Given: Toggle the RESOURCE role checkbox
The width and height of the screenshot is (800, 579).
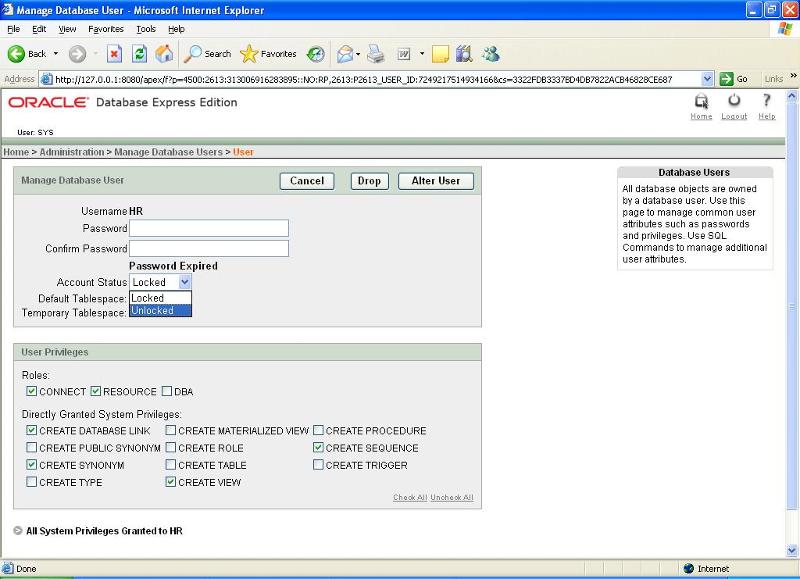Looking at the screenshot, I should pyautogui.click(x=95, y=391).
